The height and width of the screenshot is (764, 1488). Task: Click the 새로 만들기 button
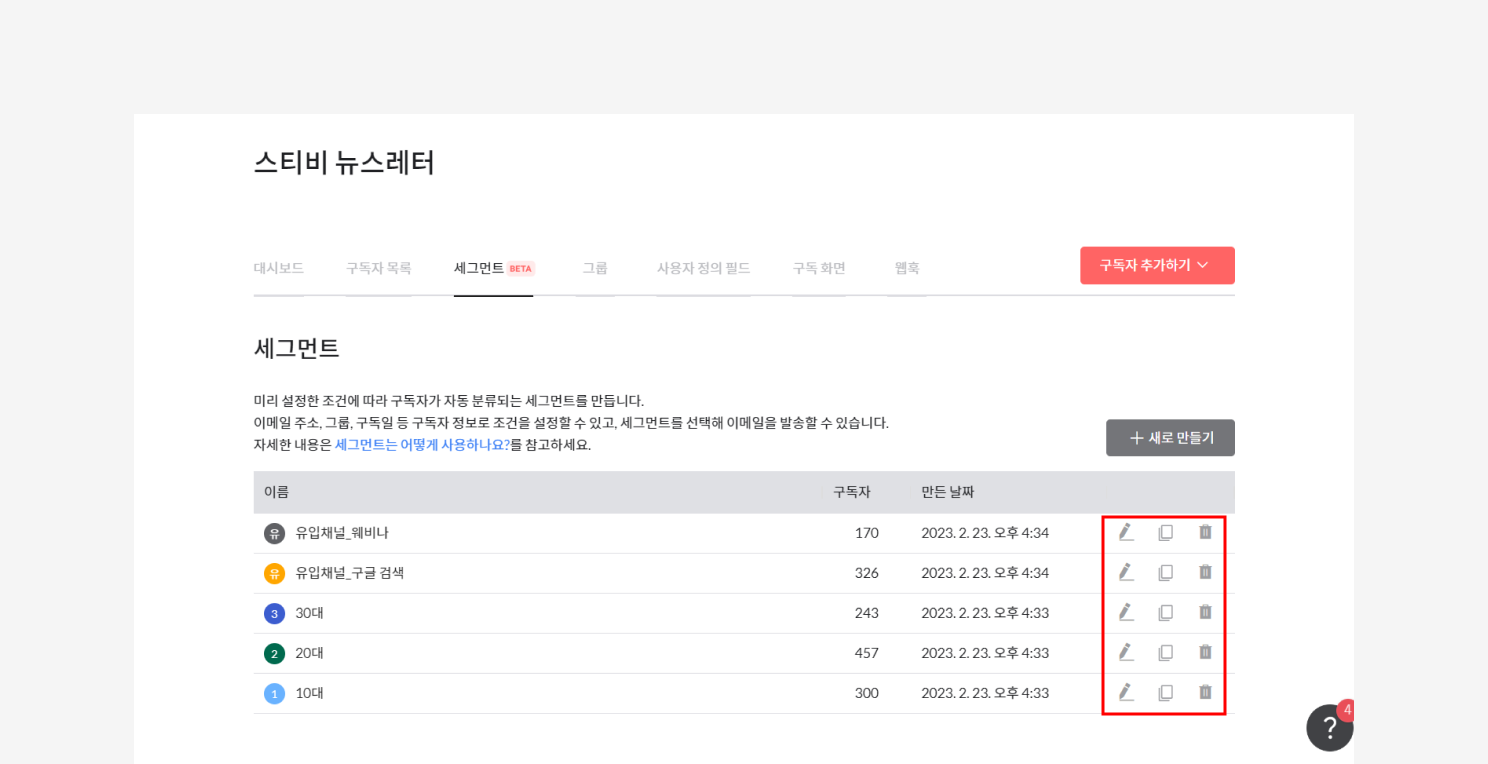[1170, 438]
